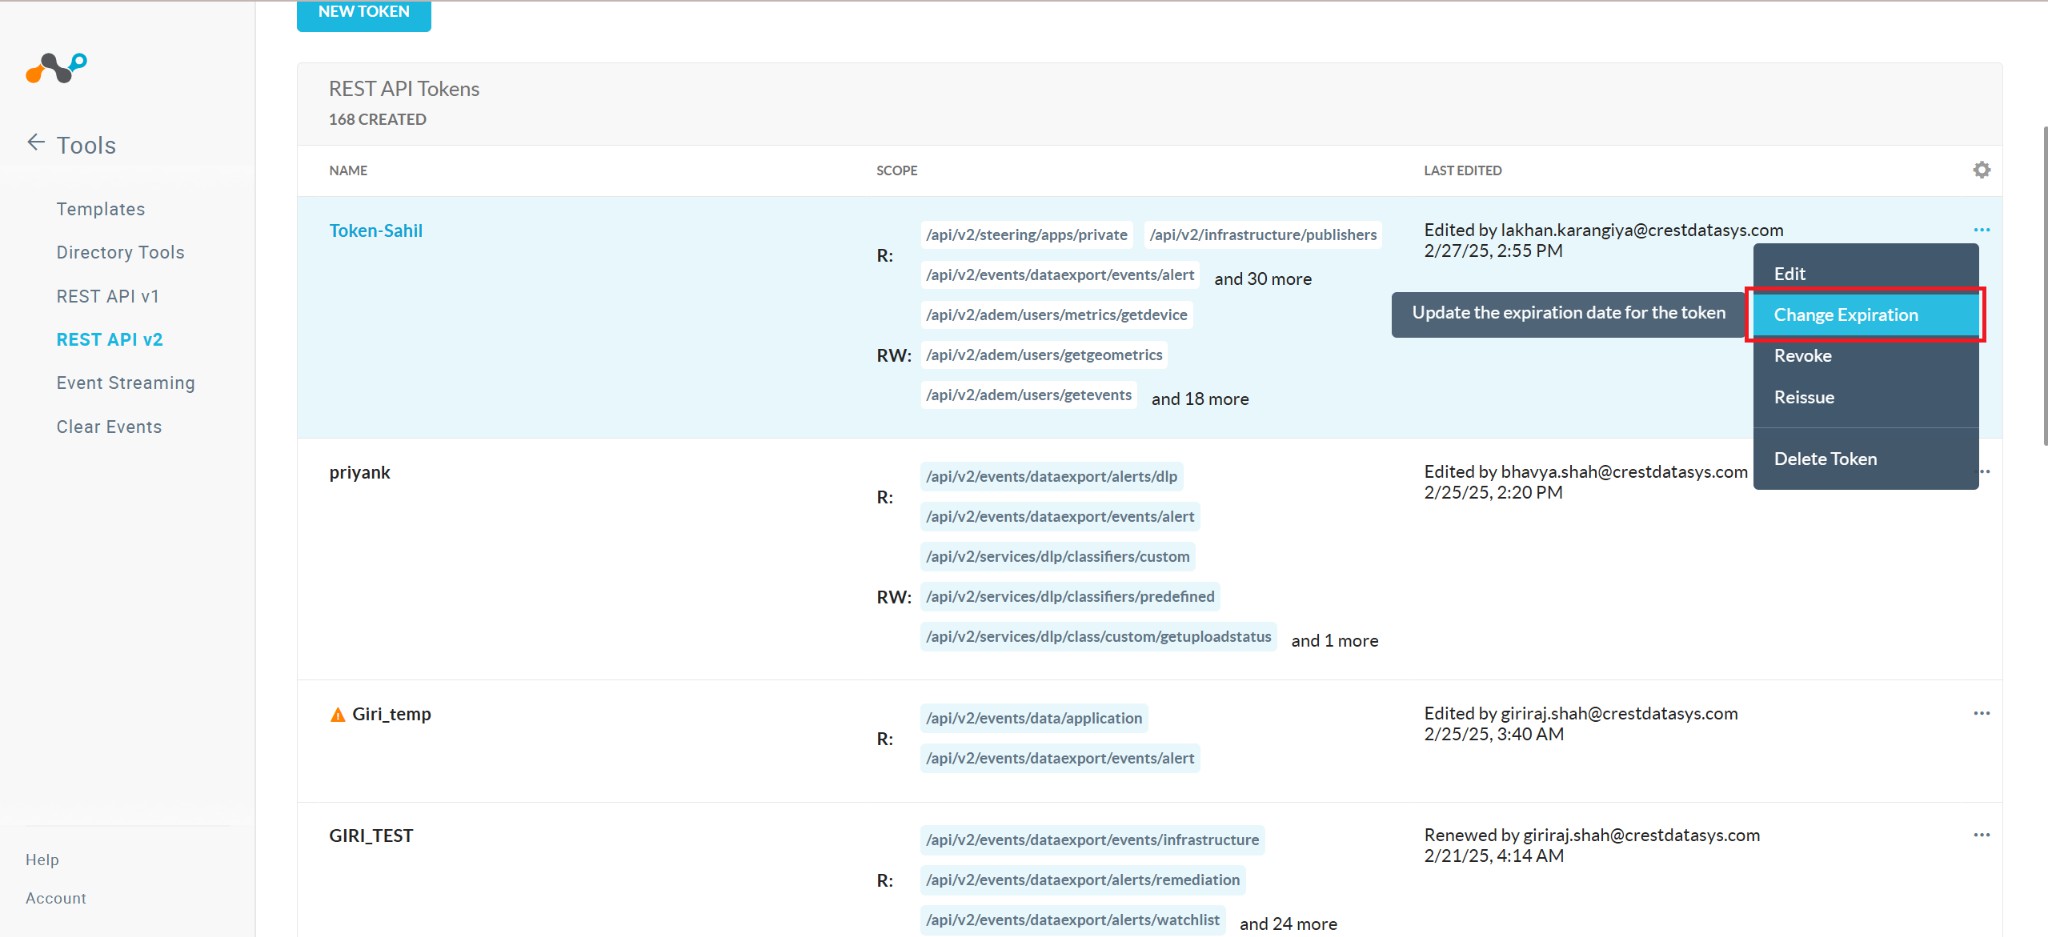Viewport: 2048px width, 937px height.
Task: Open the Giri_temp row three-dots menu
Action: tap(1981, 713)
